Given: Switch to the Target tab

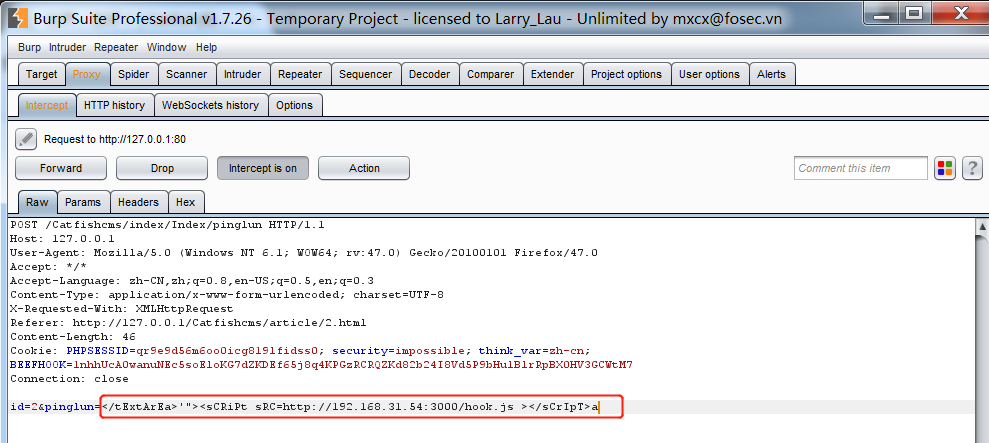Looking at the screenshot, I should [x=42, y=74].
